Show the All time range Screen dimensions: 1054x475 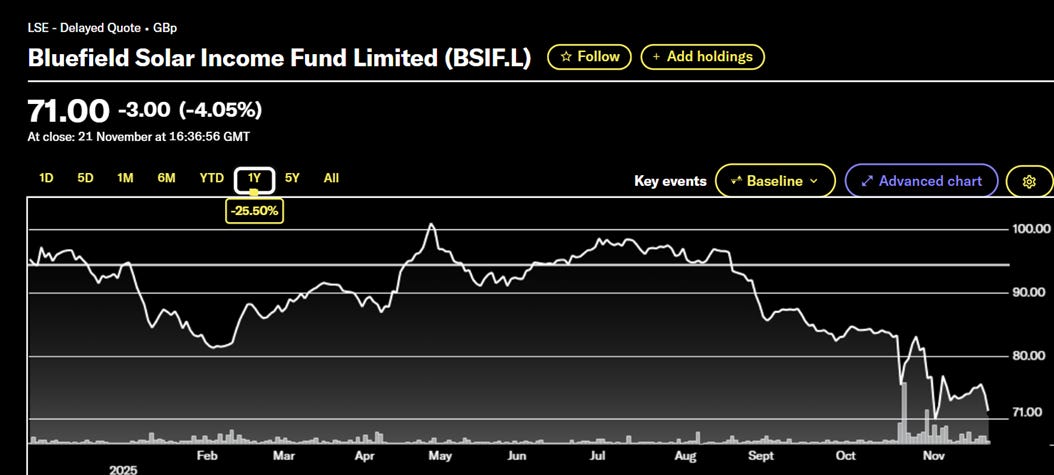tap(331, 179)
